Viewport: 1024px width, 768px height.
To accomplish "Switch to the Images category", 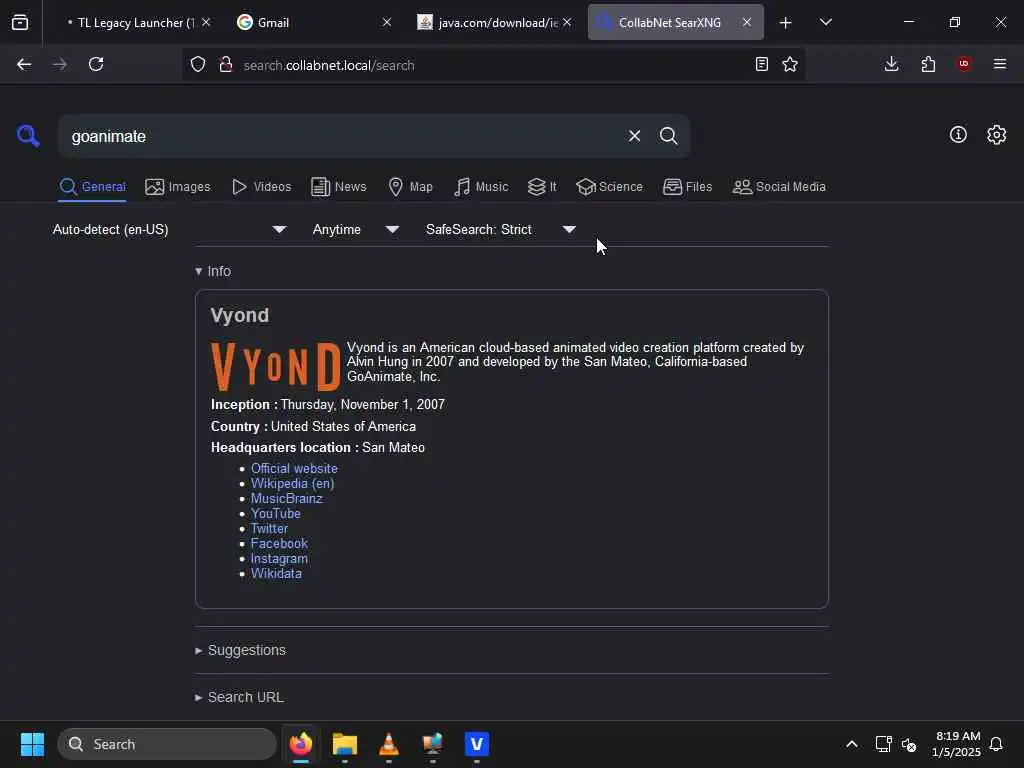I will click(178, 187).
